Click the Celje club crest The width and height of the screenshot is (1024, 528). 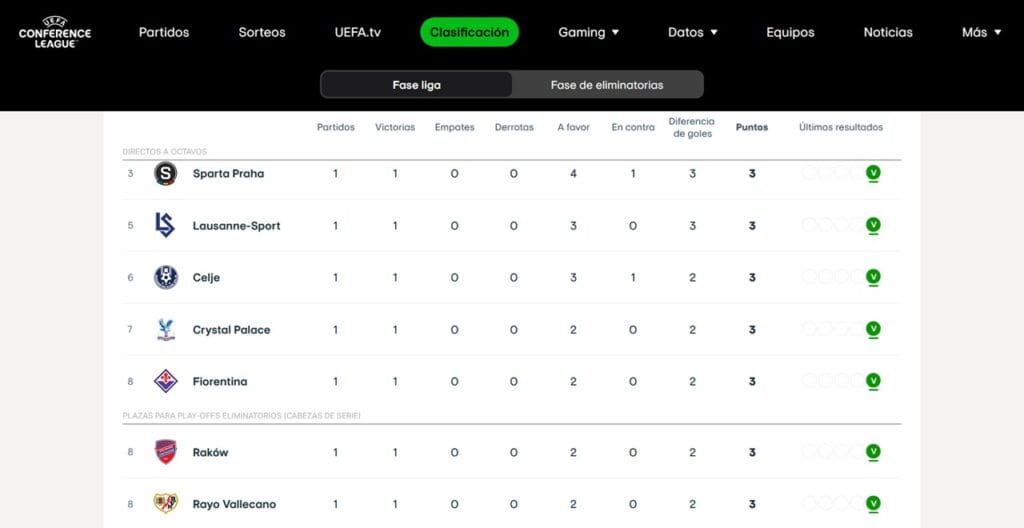click(165, 277)
